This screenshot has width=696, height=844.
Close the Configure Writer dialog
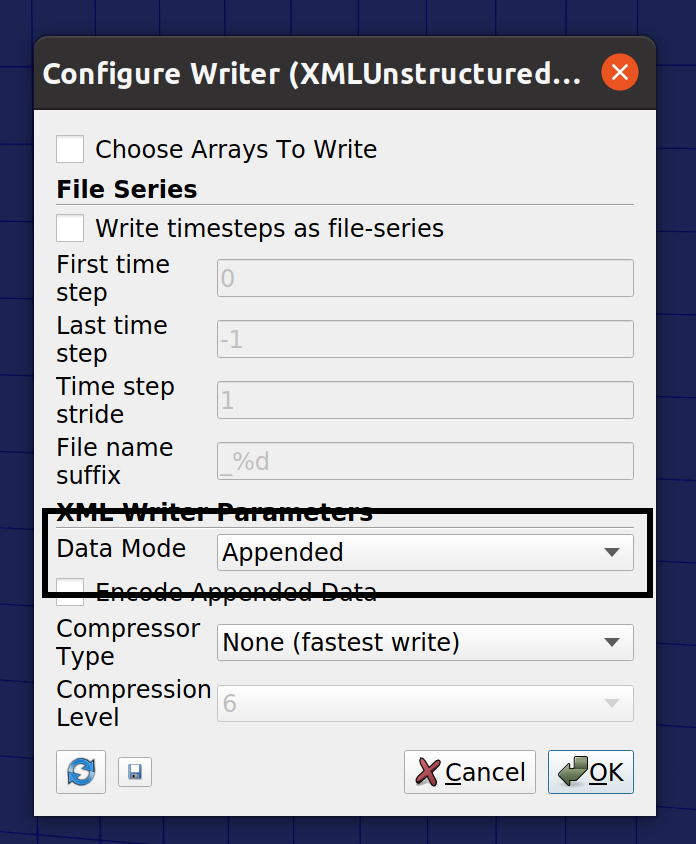620,72
